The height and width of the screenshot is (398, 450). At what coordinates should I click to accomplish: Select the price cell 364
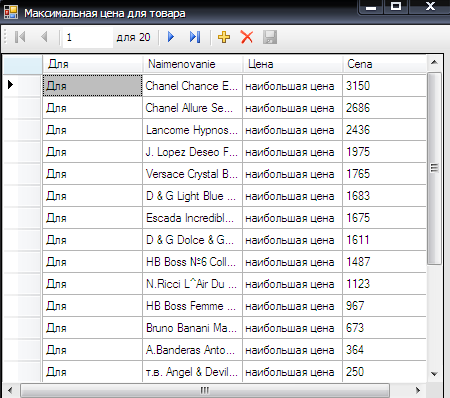point(384,350)
